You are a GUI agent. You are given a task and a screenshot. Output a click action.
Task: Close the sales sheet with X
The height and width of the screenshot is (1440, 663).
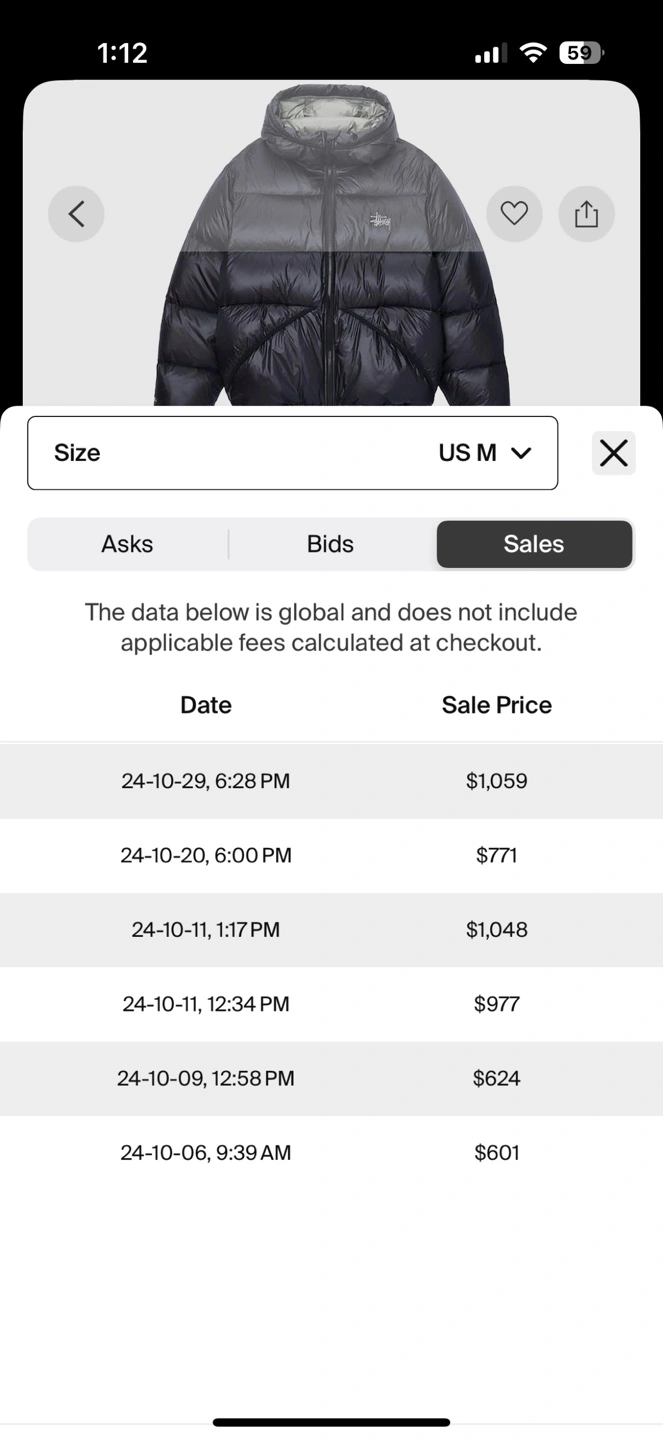614,453
